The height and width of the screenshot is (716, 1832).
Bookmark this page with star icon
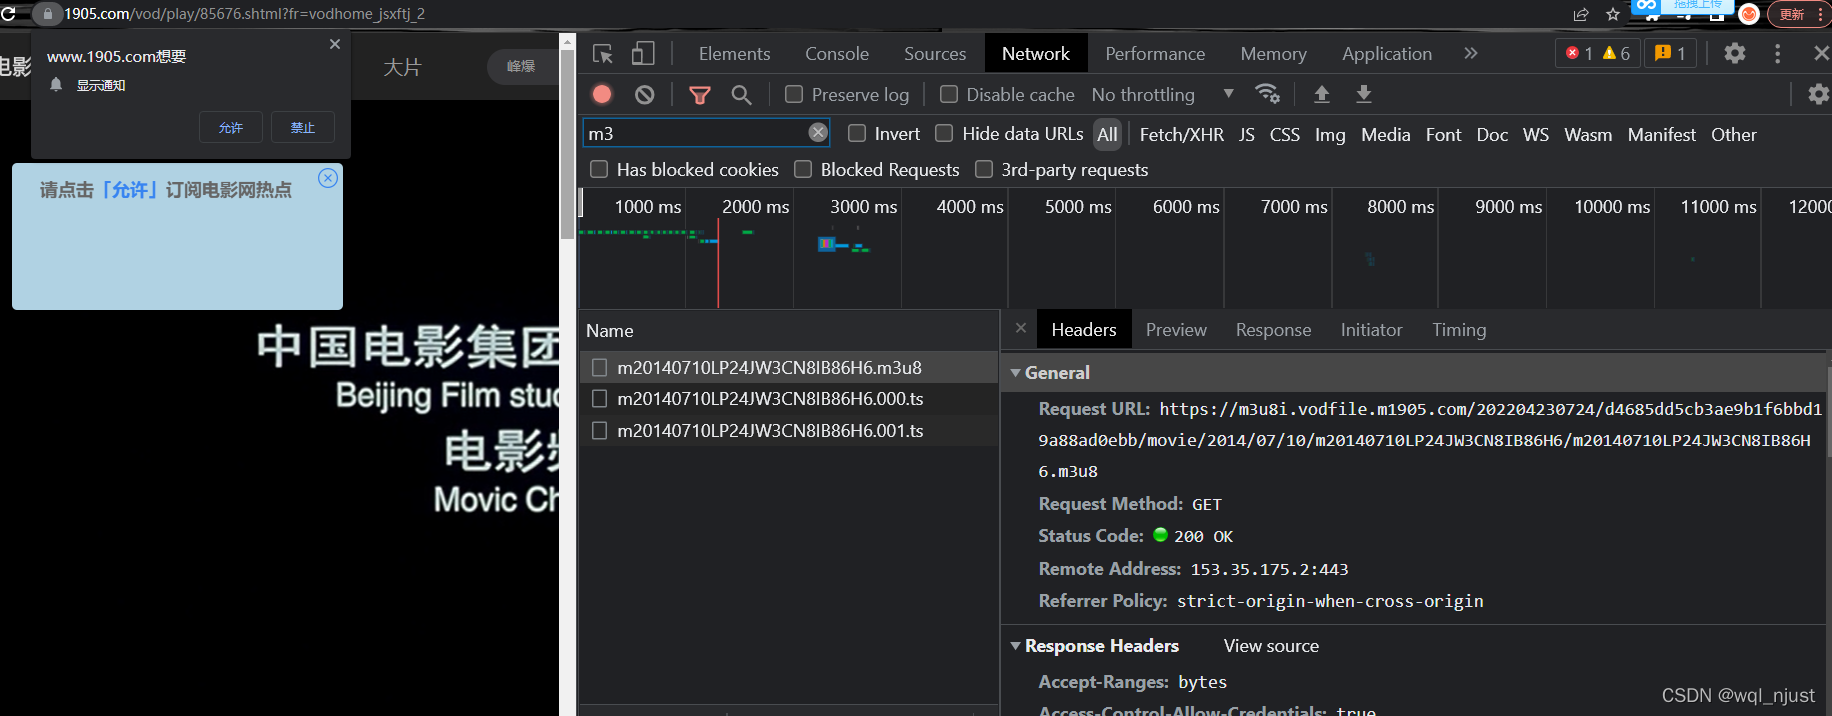pos(1612,14)
